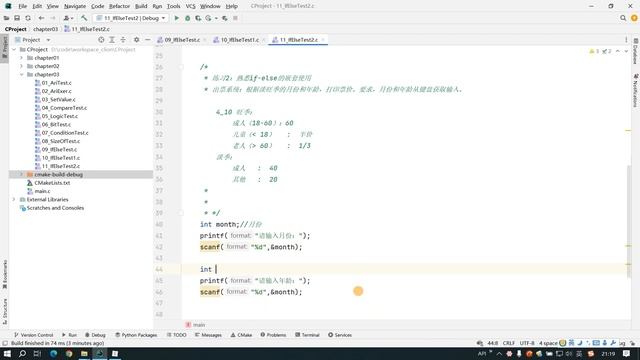The width and height of the screenshot is (640, 360).
Task: Expand the chapter02 folder
Action: pos(21,66)
